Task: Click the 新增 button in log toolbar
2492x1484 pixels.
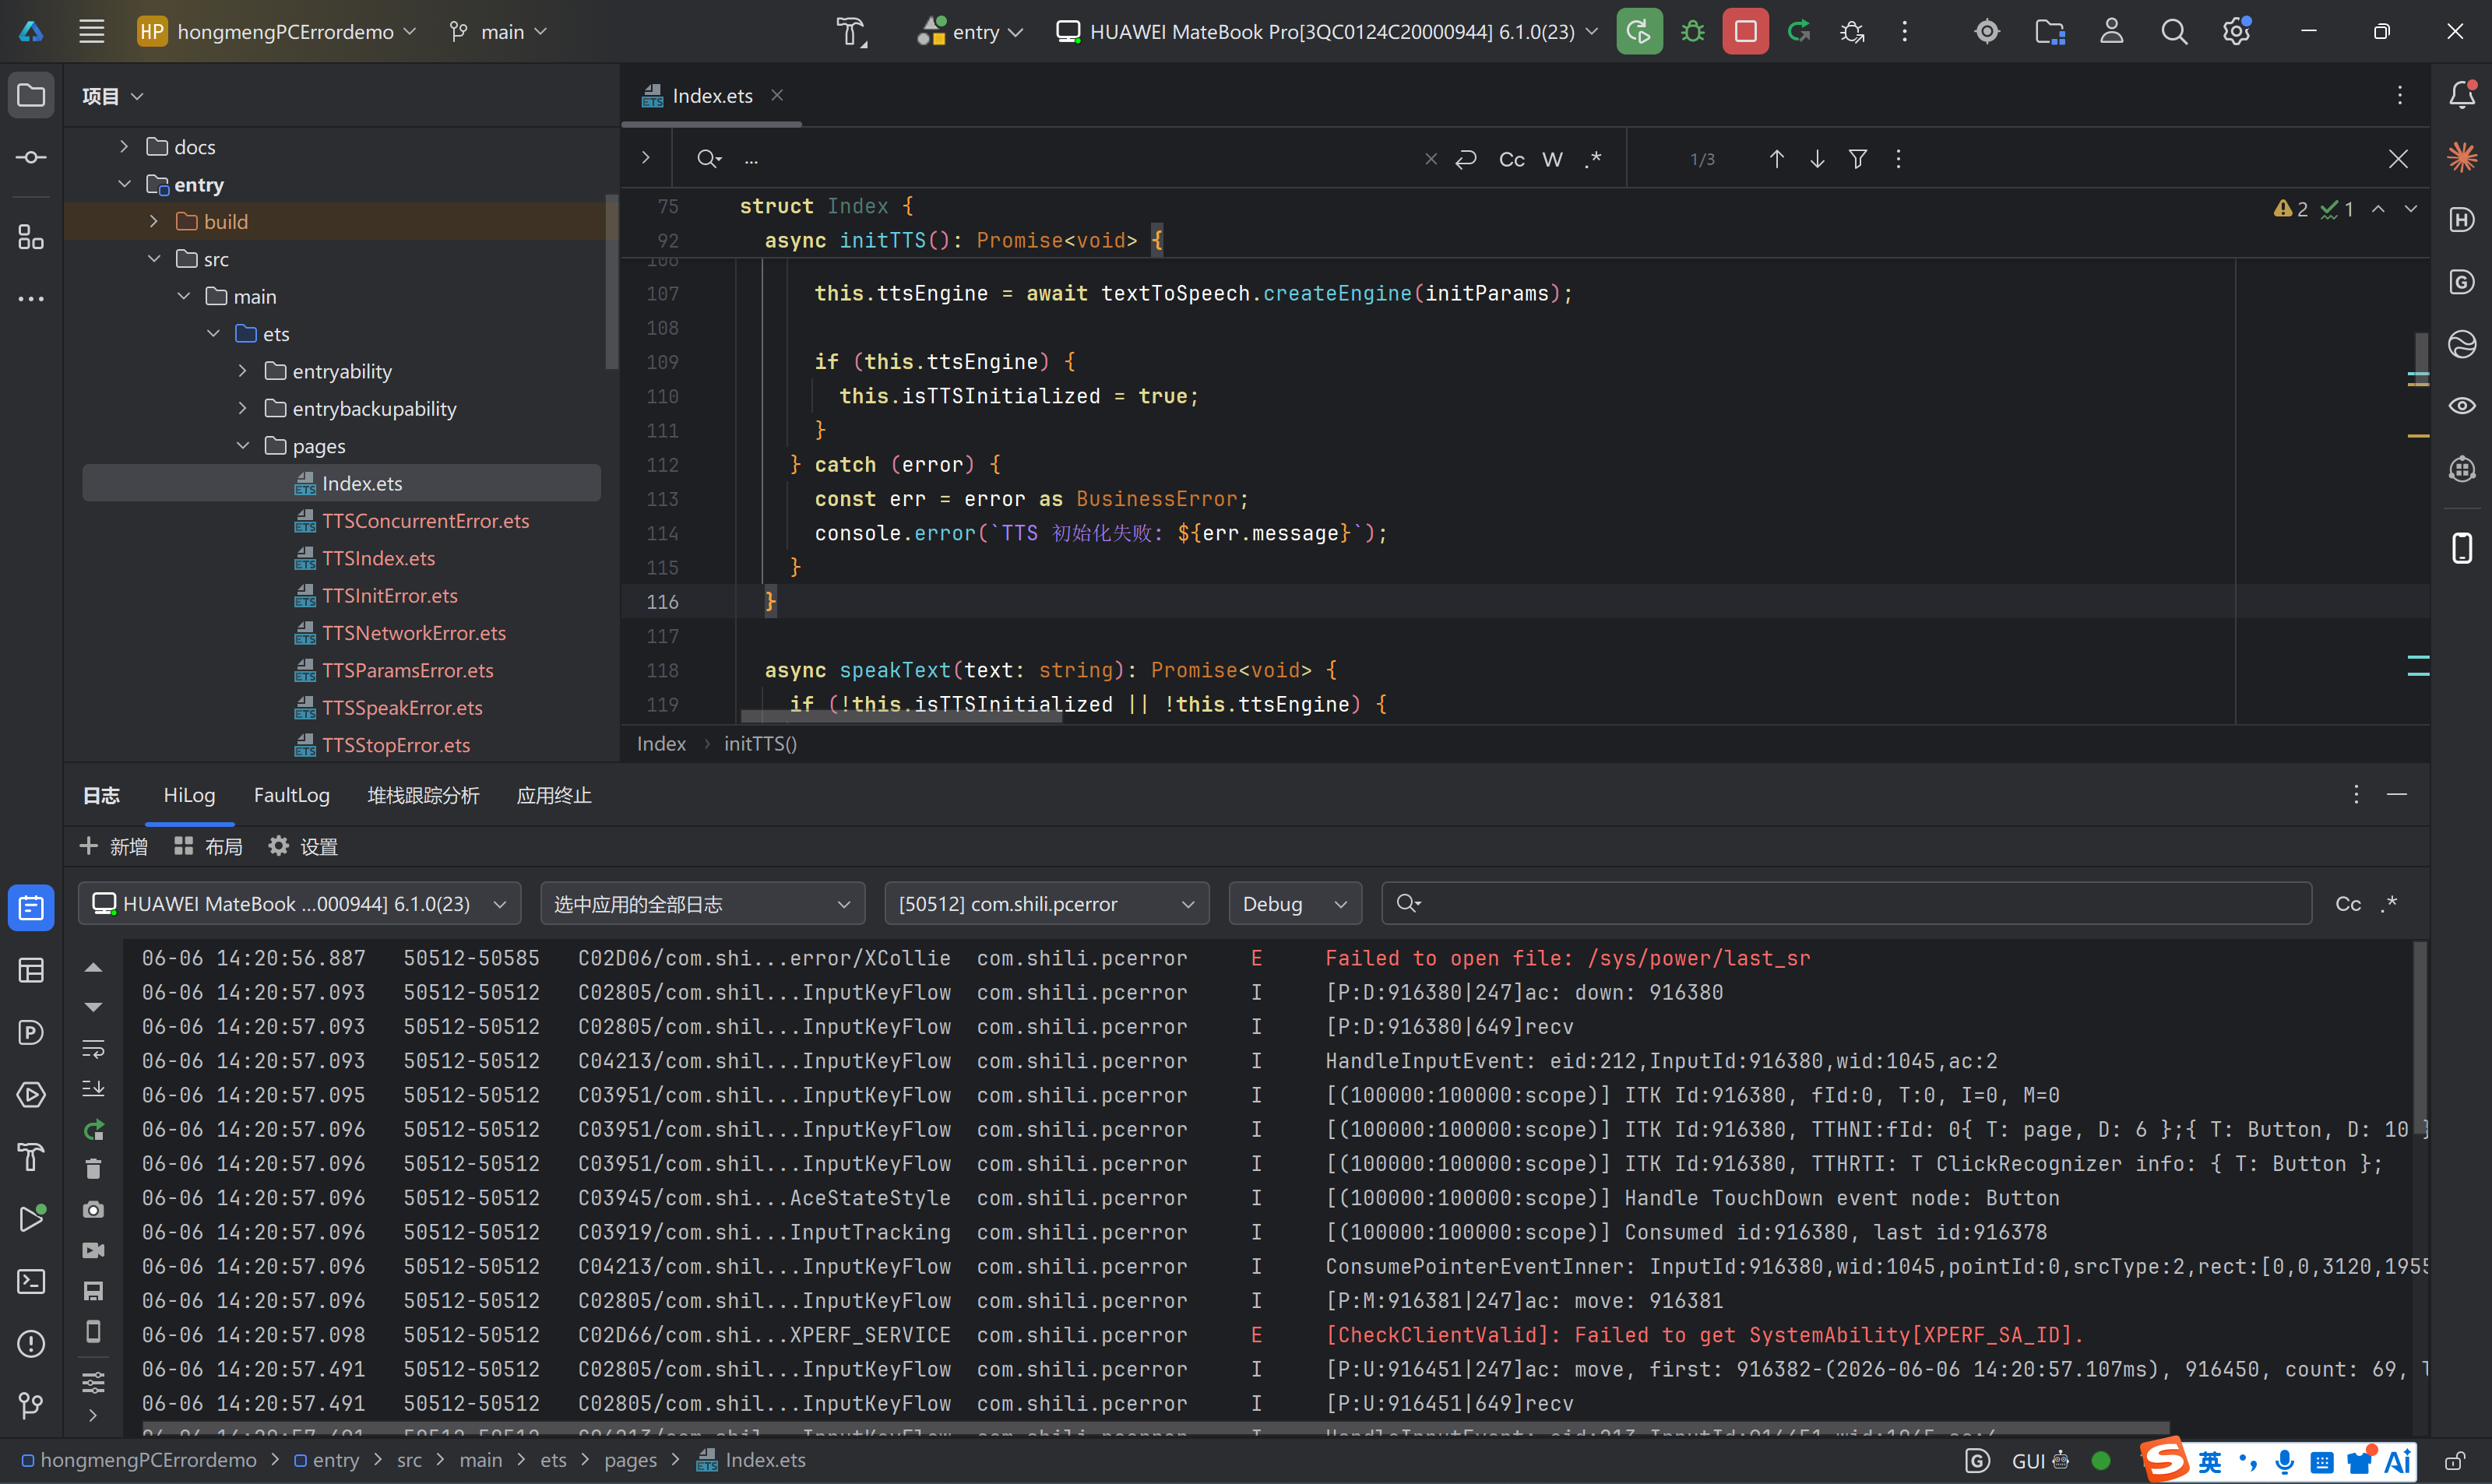Action: (x=114, y=847)
